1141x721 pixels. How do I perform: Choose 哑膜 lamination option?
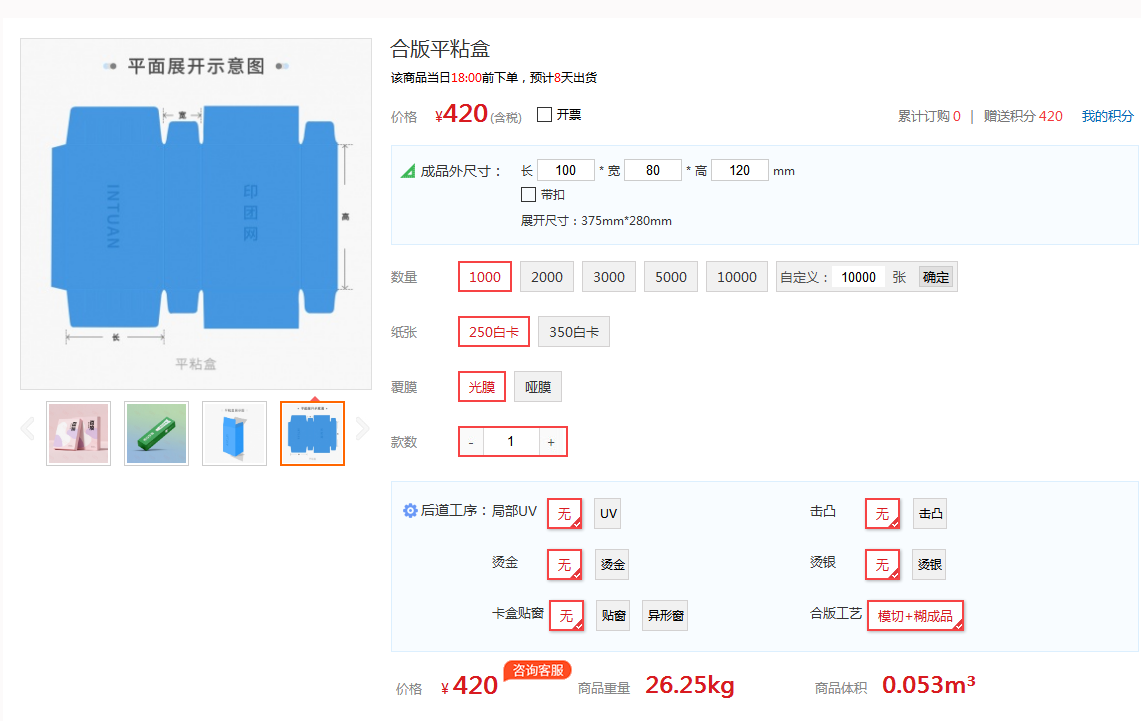click(x=538, y=387)
